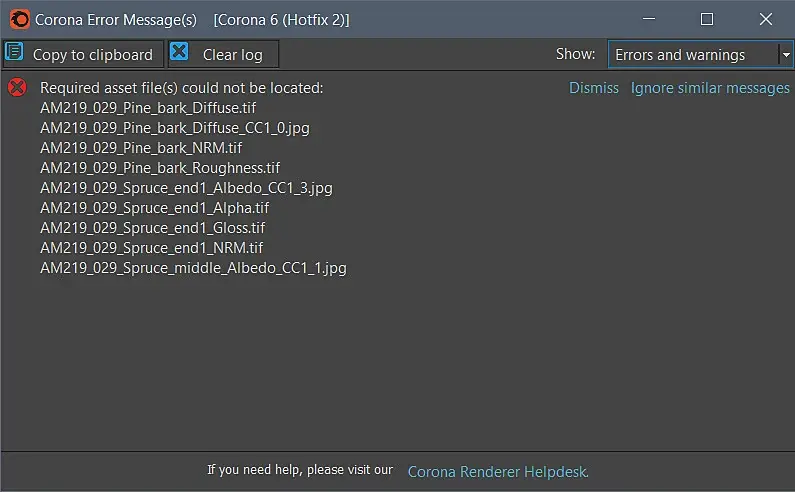Click the Required asset file(s) error heading
This screenshot has width=795, height=492.
pyautogui.click(x=181, y=88)
